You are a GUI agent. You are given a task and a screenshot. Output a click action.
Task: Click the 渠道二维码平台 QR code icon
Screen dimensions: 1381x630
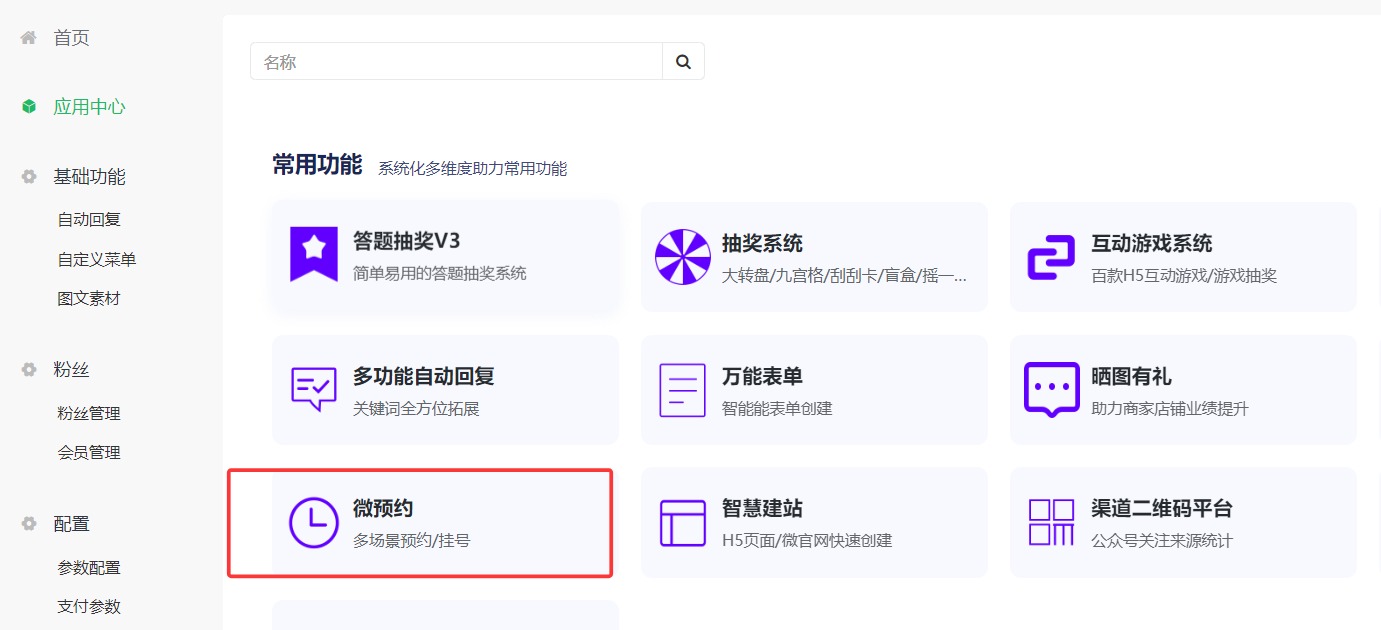pyautogui.click(x=1051, y=522)
